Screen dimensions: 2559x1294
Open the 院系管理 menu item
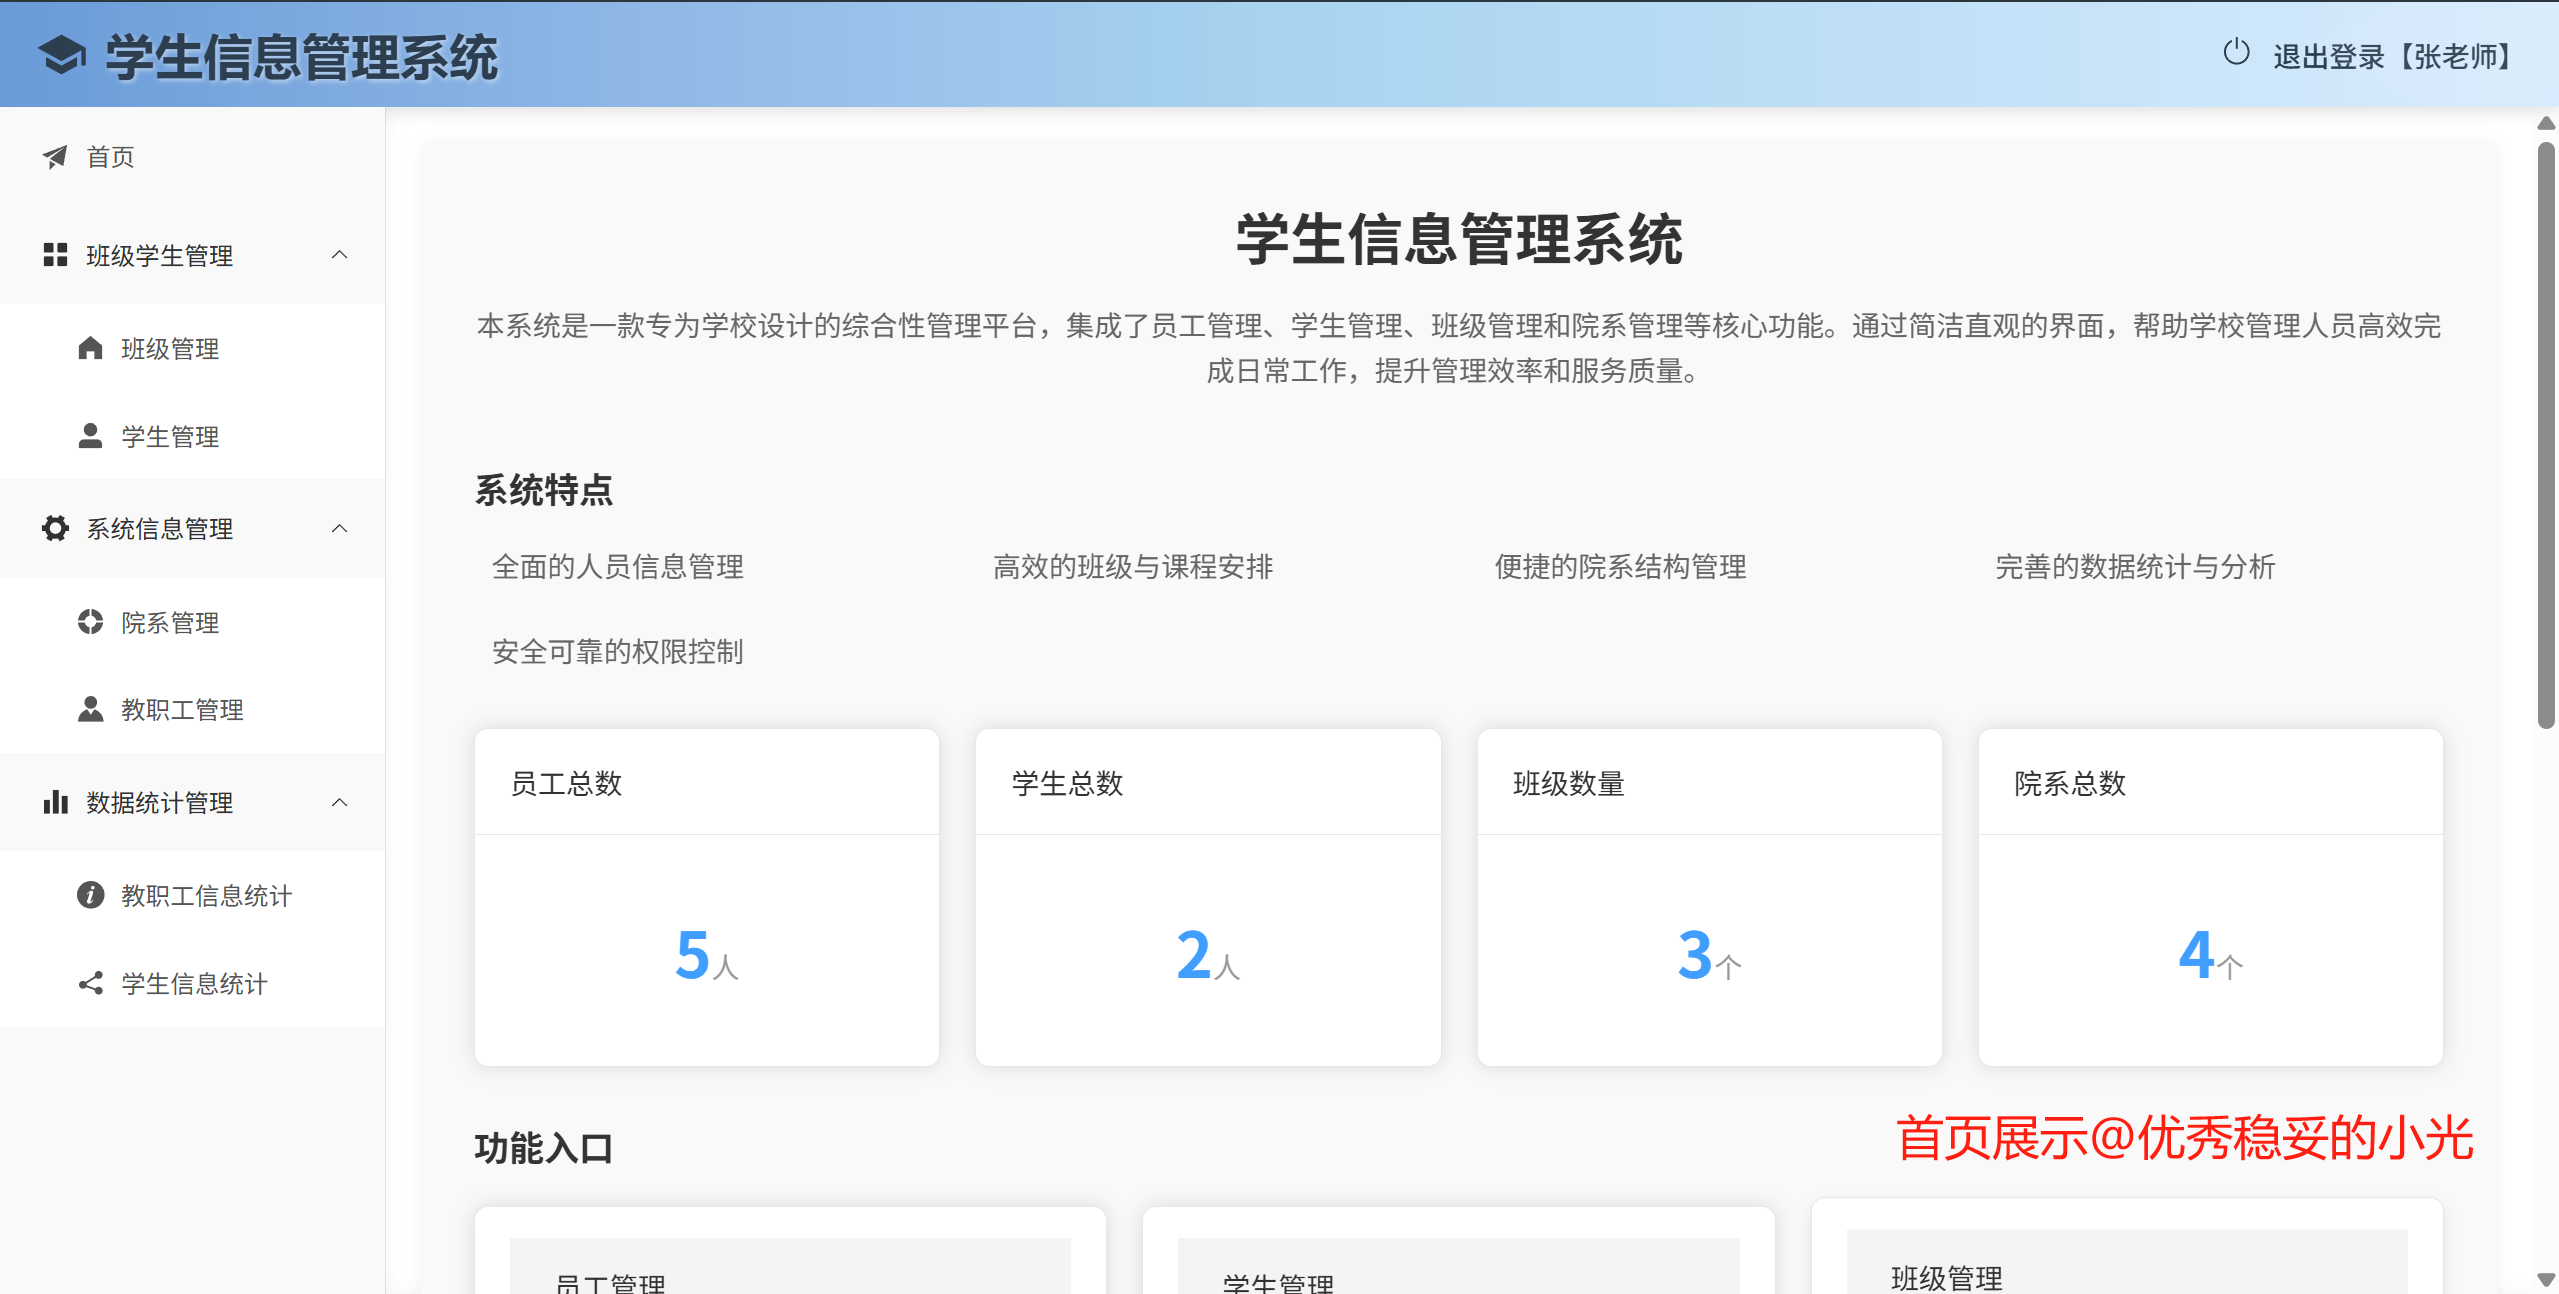(170, 623)
